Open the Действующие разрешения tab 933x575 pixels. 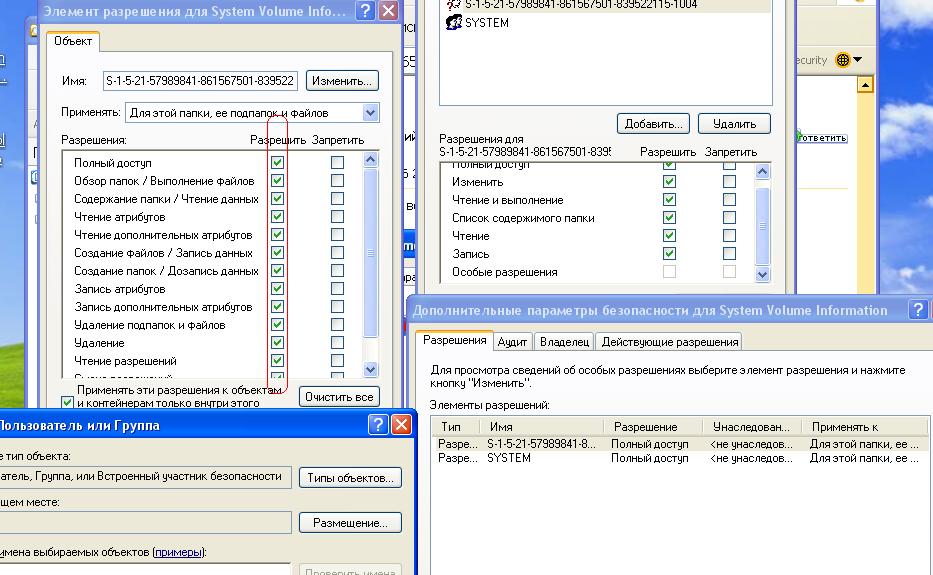669,342
